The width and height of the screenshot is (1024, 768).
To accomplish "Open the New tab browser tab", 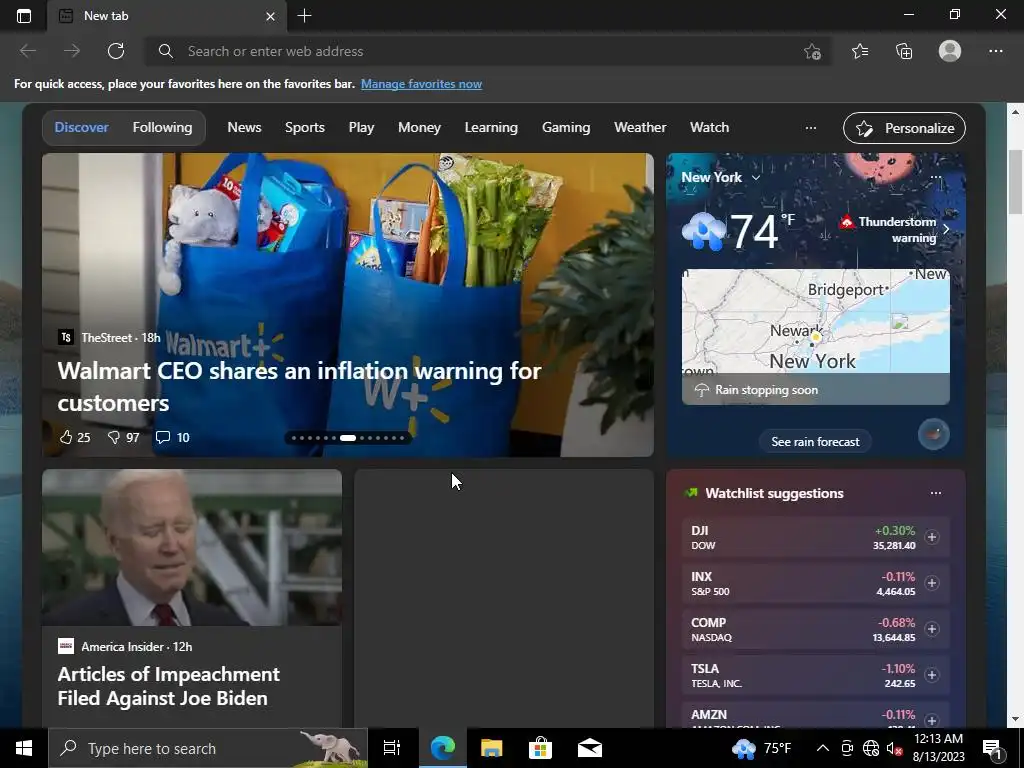I will click(x=167, y=16).
